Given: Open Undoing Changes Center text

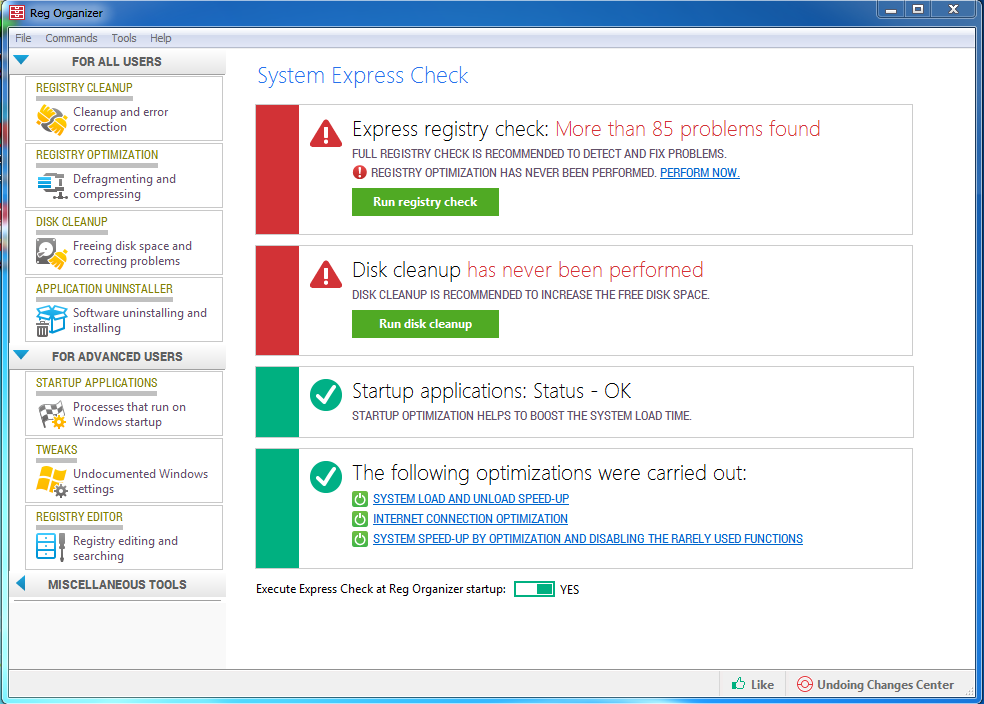Looking at the screenshot, I should tap(885, 685).
